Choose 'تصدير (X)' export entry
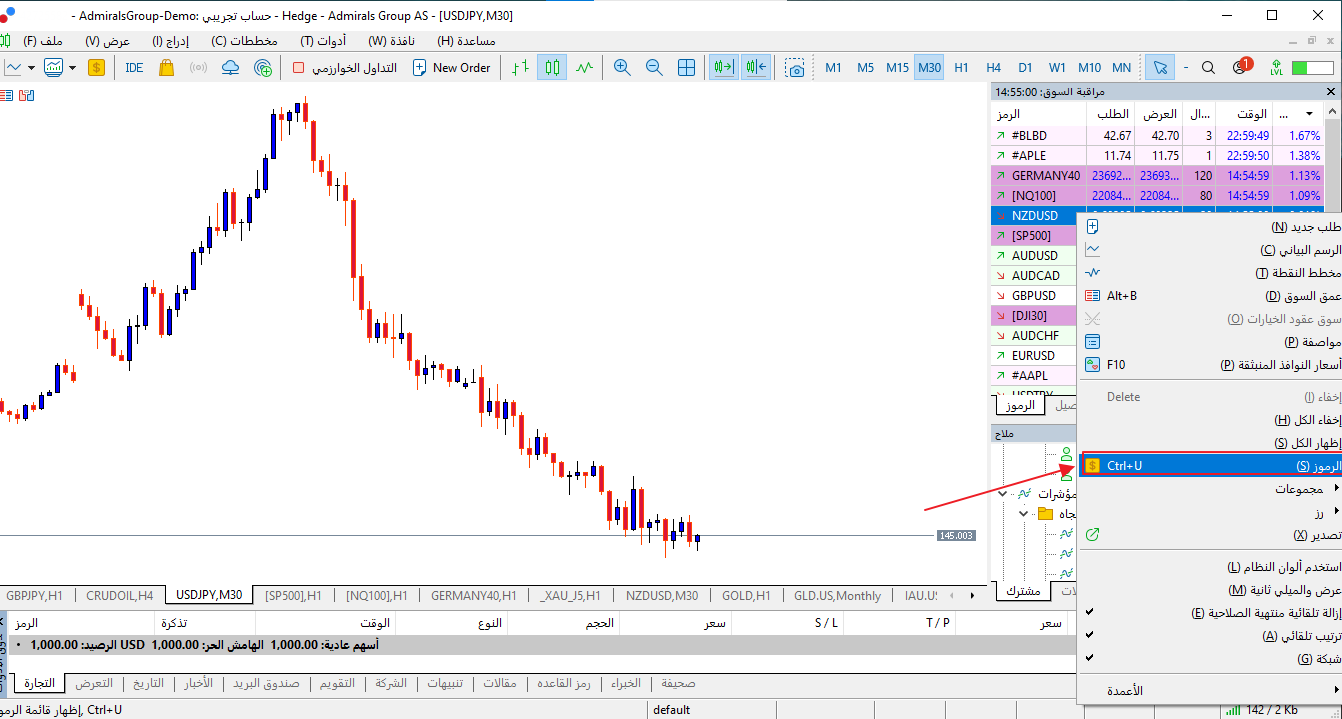 (1210, 535)
